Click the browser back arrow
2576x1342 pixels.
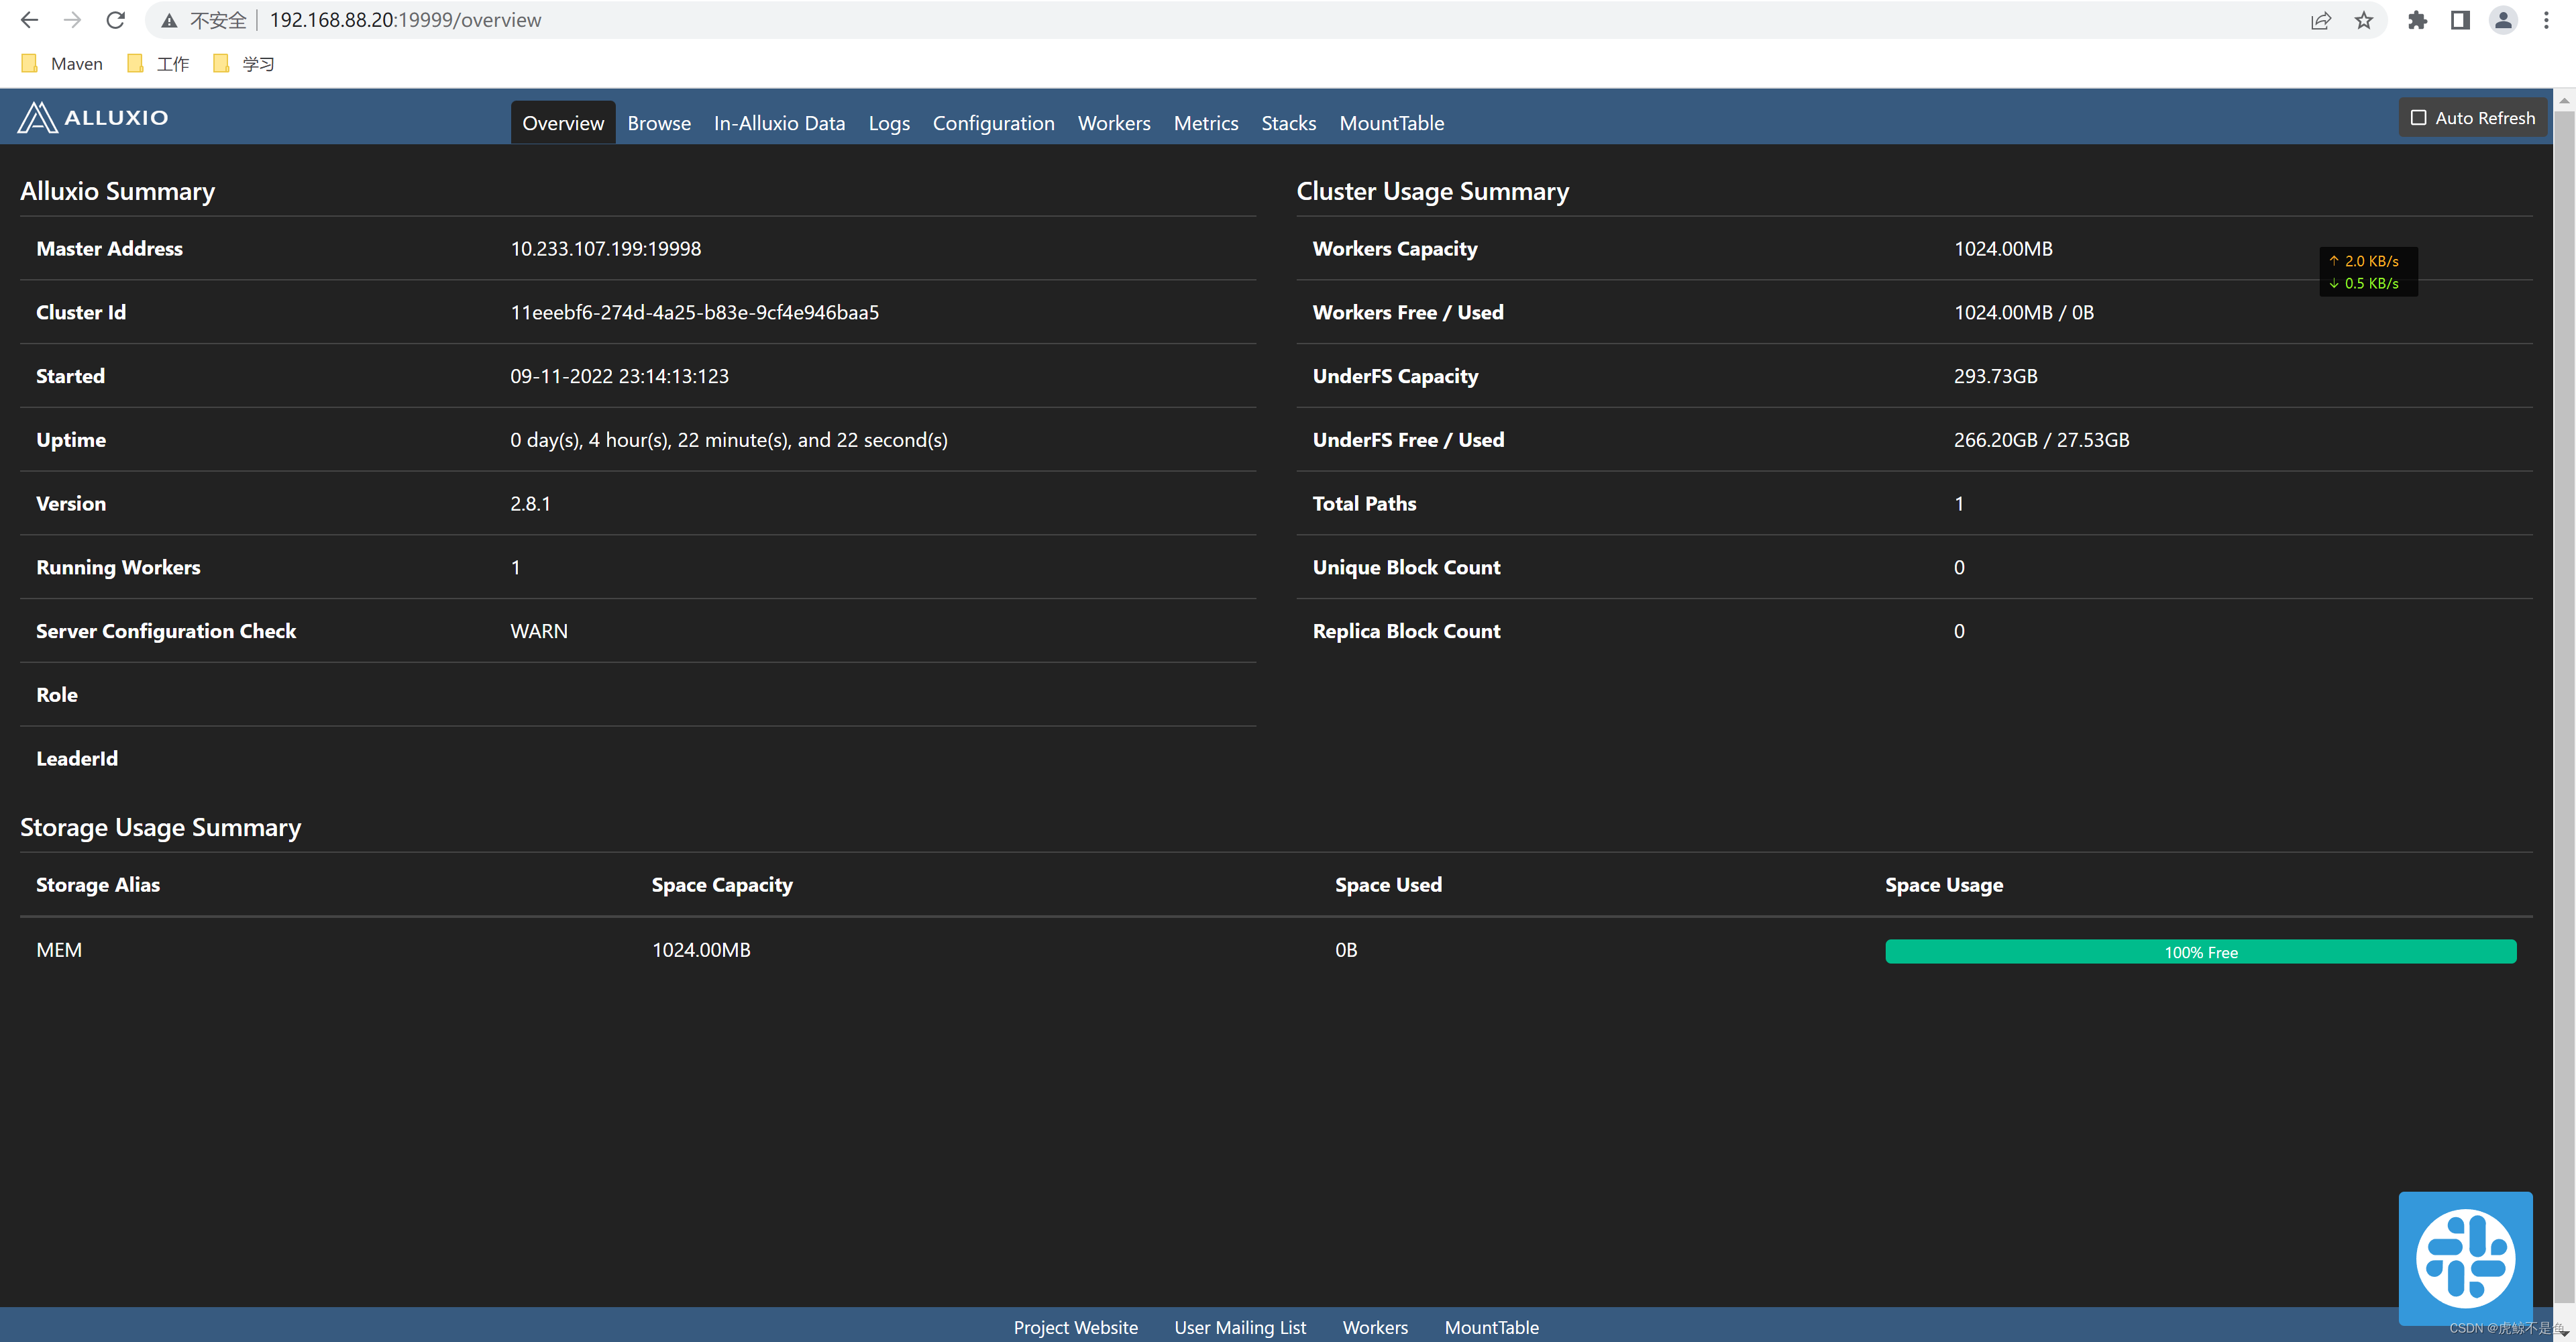pyautogui.click(x=29, y=20)
